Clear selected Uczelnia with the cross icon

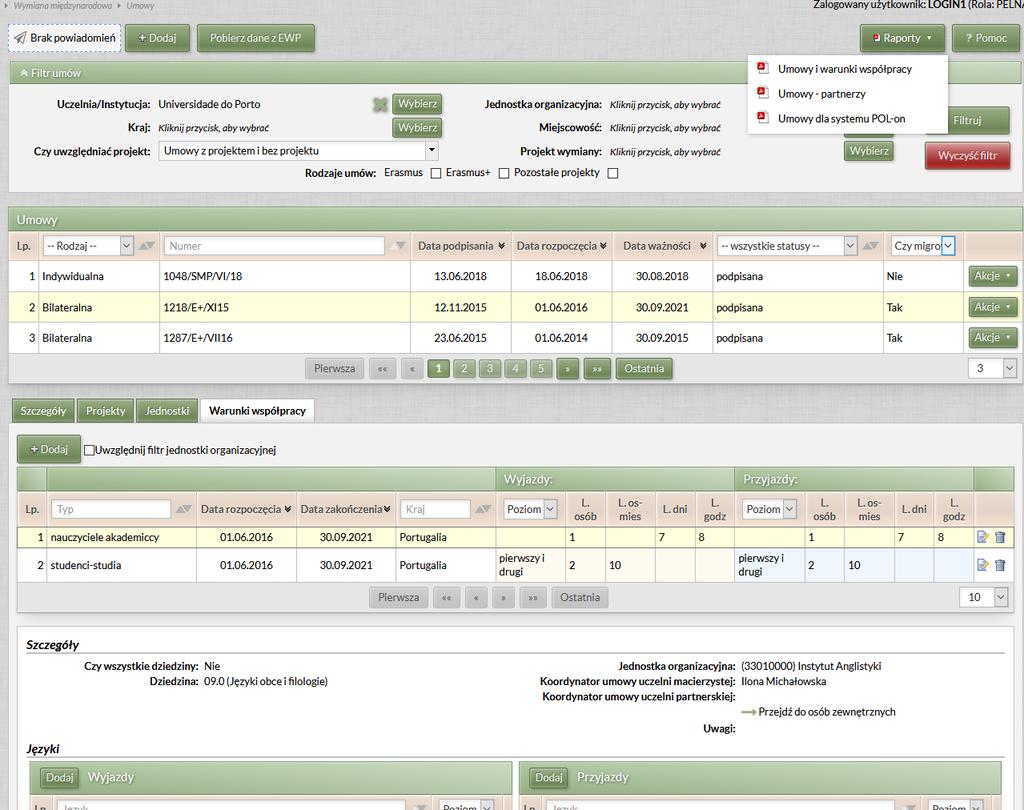pyautogui.click(x=379, y=105)
